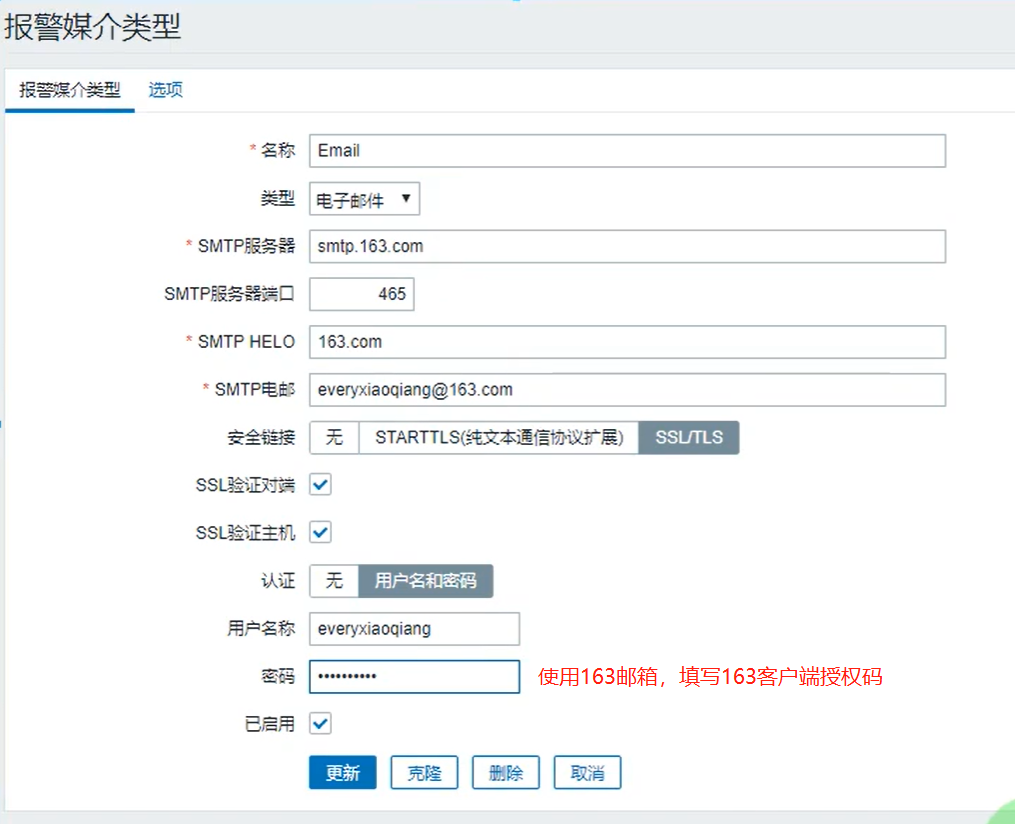Open the 类型 dropdown showing 电子邮件
This screenshot has height=824, width=1015.
coord(364,199)
